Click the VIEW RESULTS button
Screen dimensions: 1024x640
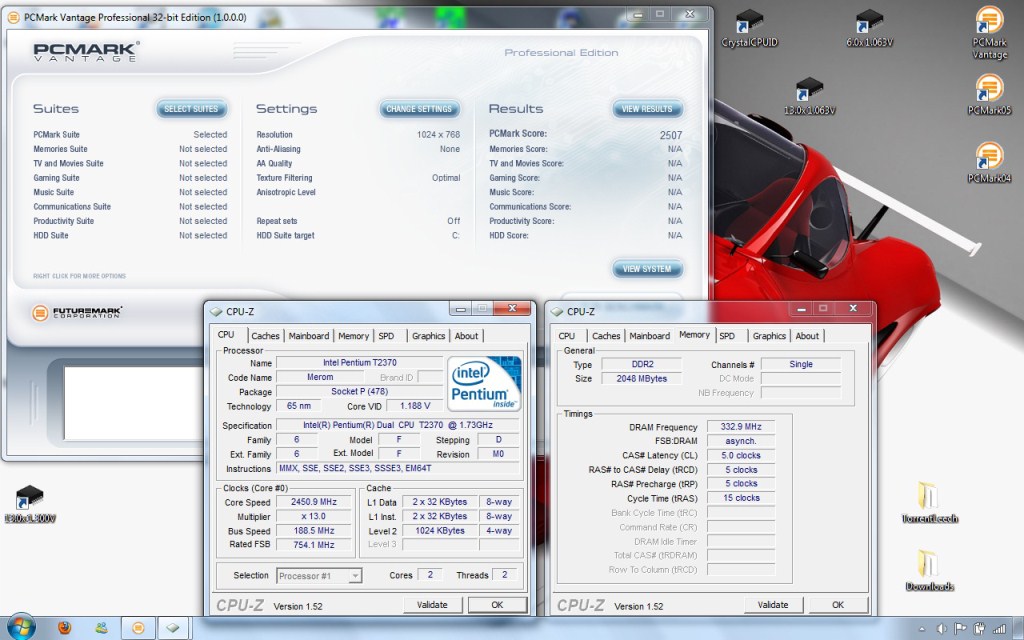647,109
